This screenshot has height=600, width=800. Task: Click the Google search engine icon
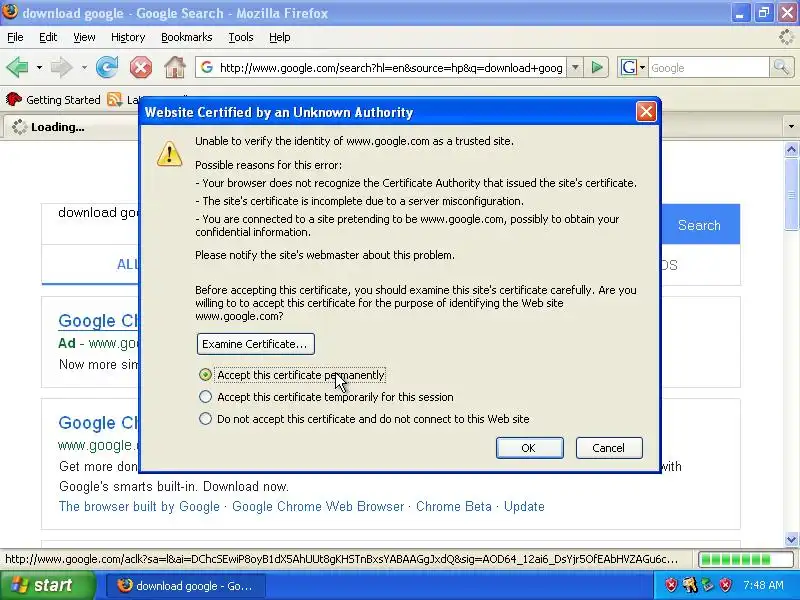tap(629, 67)
